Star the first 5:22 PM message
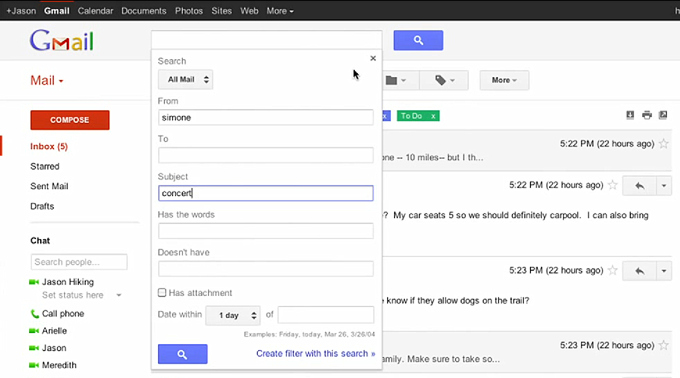 [x=664, y=143]
